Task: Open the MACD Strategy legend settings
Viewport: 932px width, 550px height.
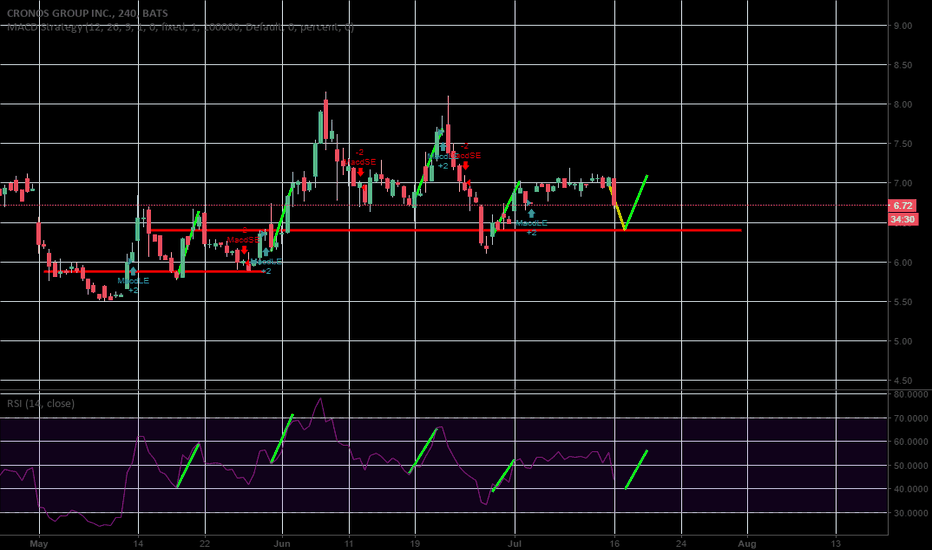Action: [180, 27]
